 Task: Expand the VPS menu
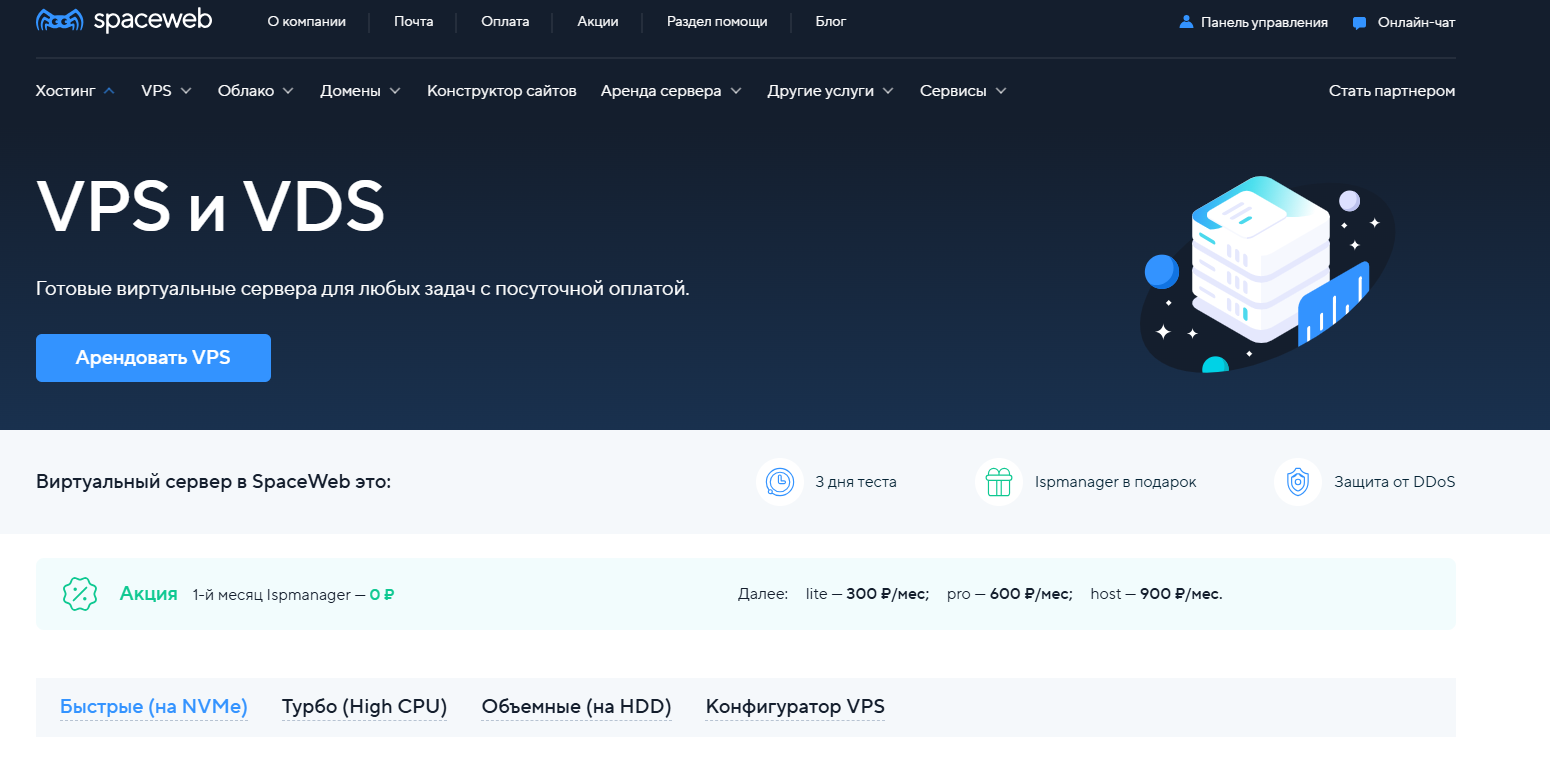(x=166, y=91)
